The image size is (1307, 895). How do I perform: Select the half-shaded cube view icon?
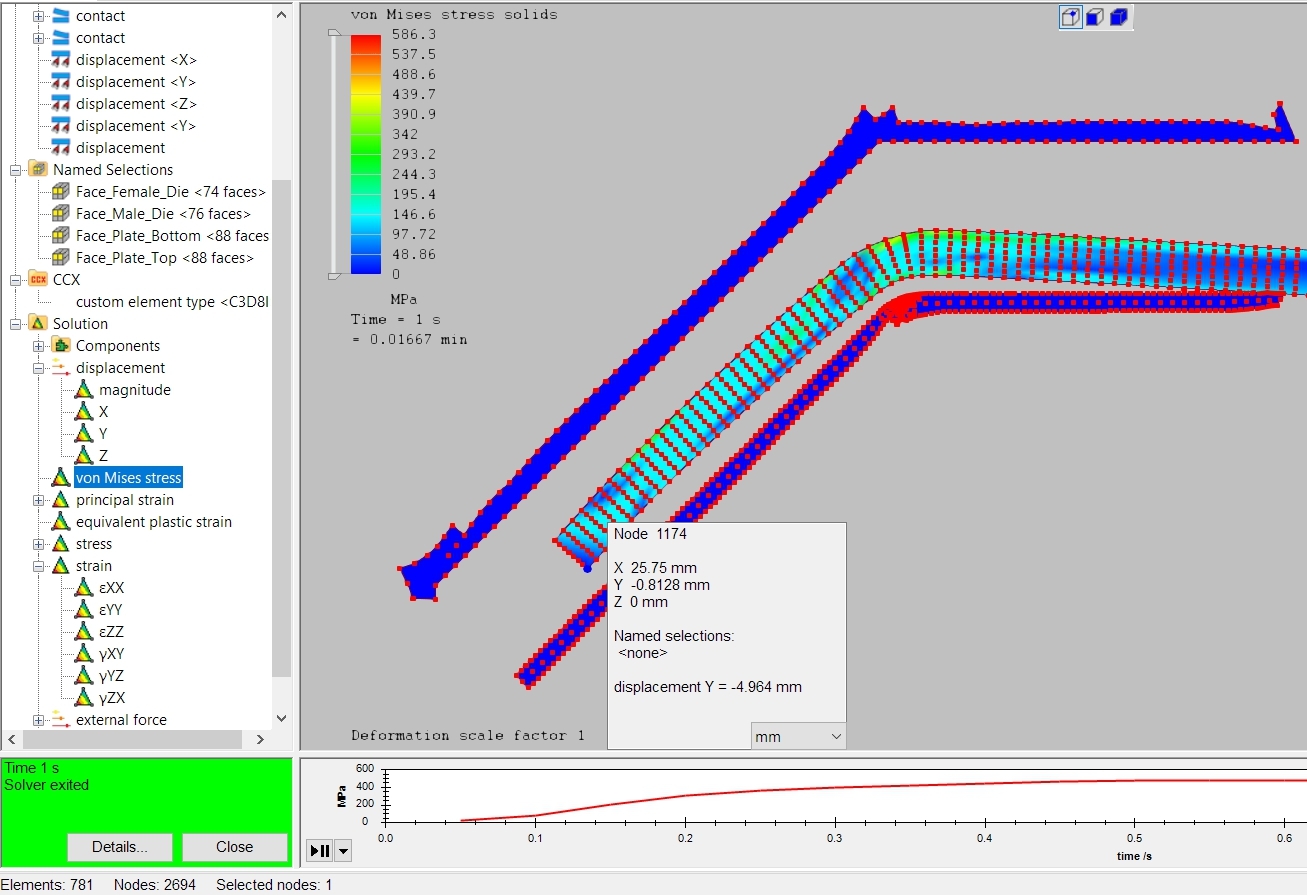pos(1095,17)
